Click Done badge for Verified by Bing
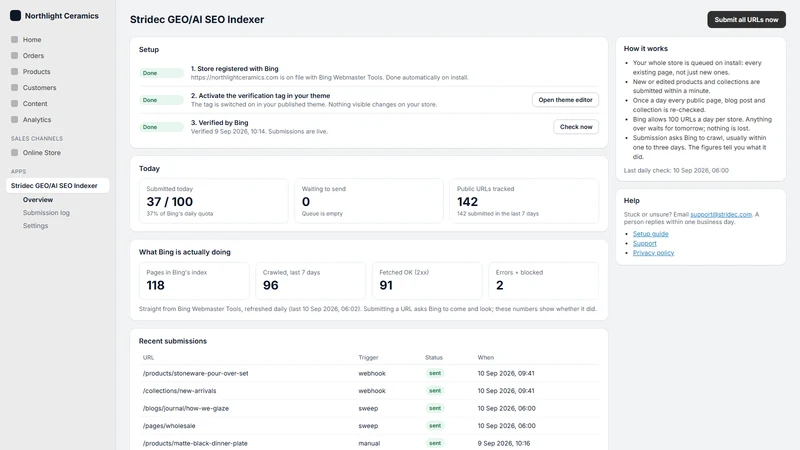The image size is (800, 450). coord(161,127)
